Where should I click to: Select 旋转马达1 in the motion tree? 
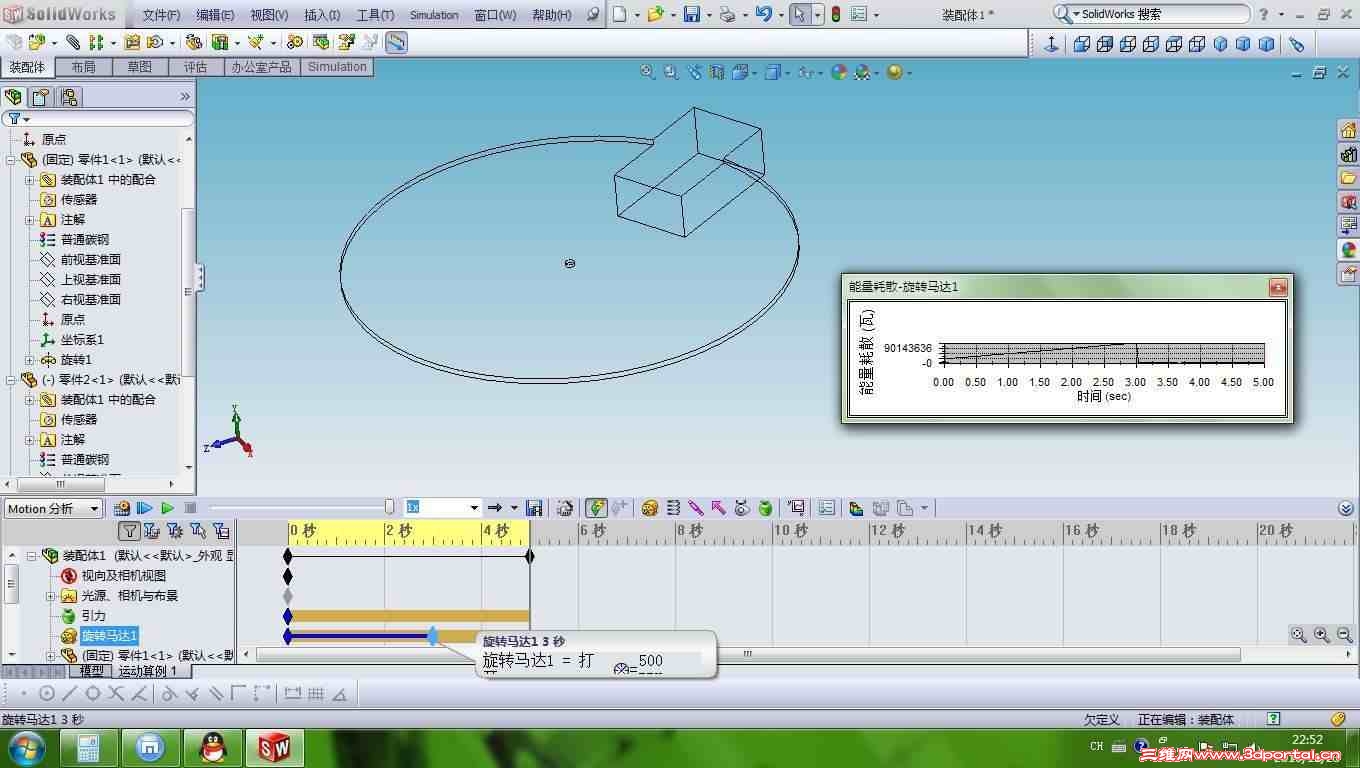pyautogui.click(x=110, y=636)
